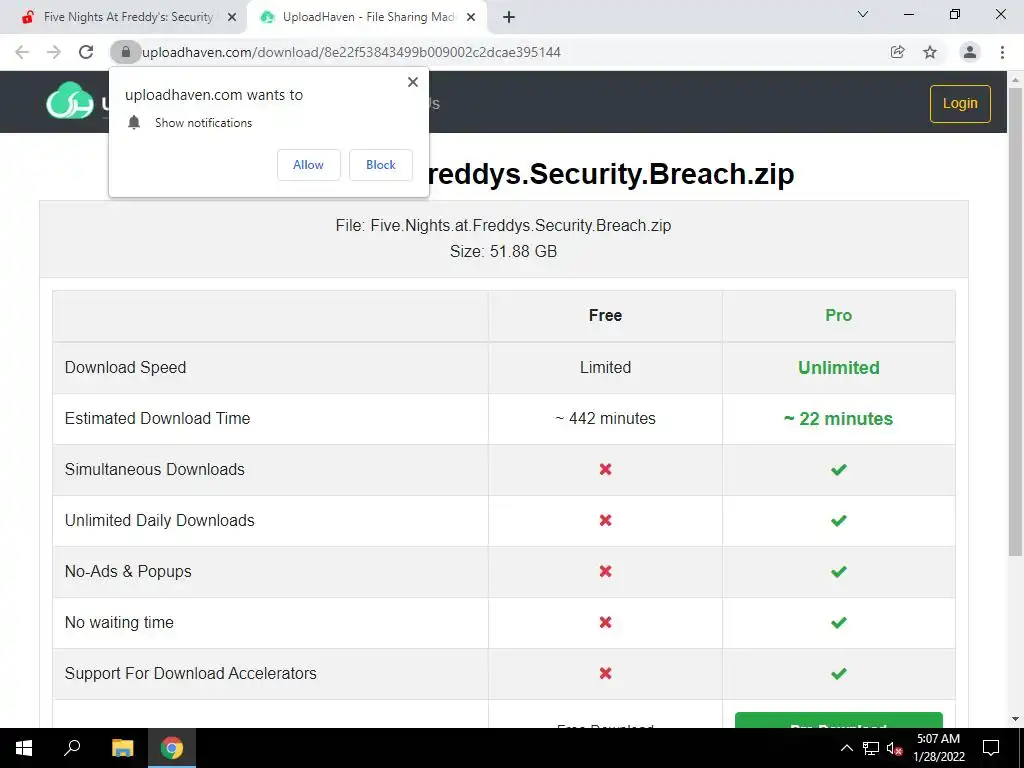Go forward in browser history
1024x768 pixels.
tap(54, 52)
